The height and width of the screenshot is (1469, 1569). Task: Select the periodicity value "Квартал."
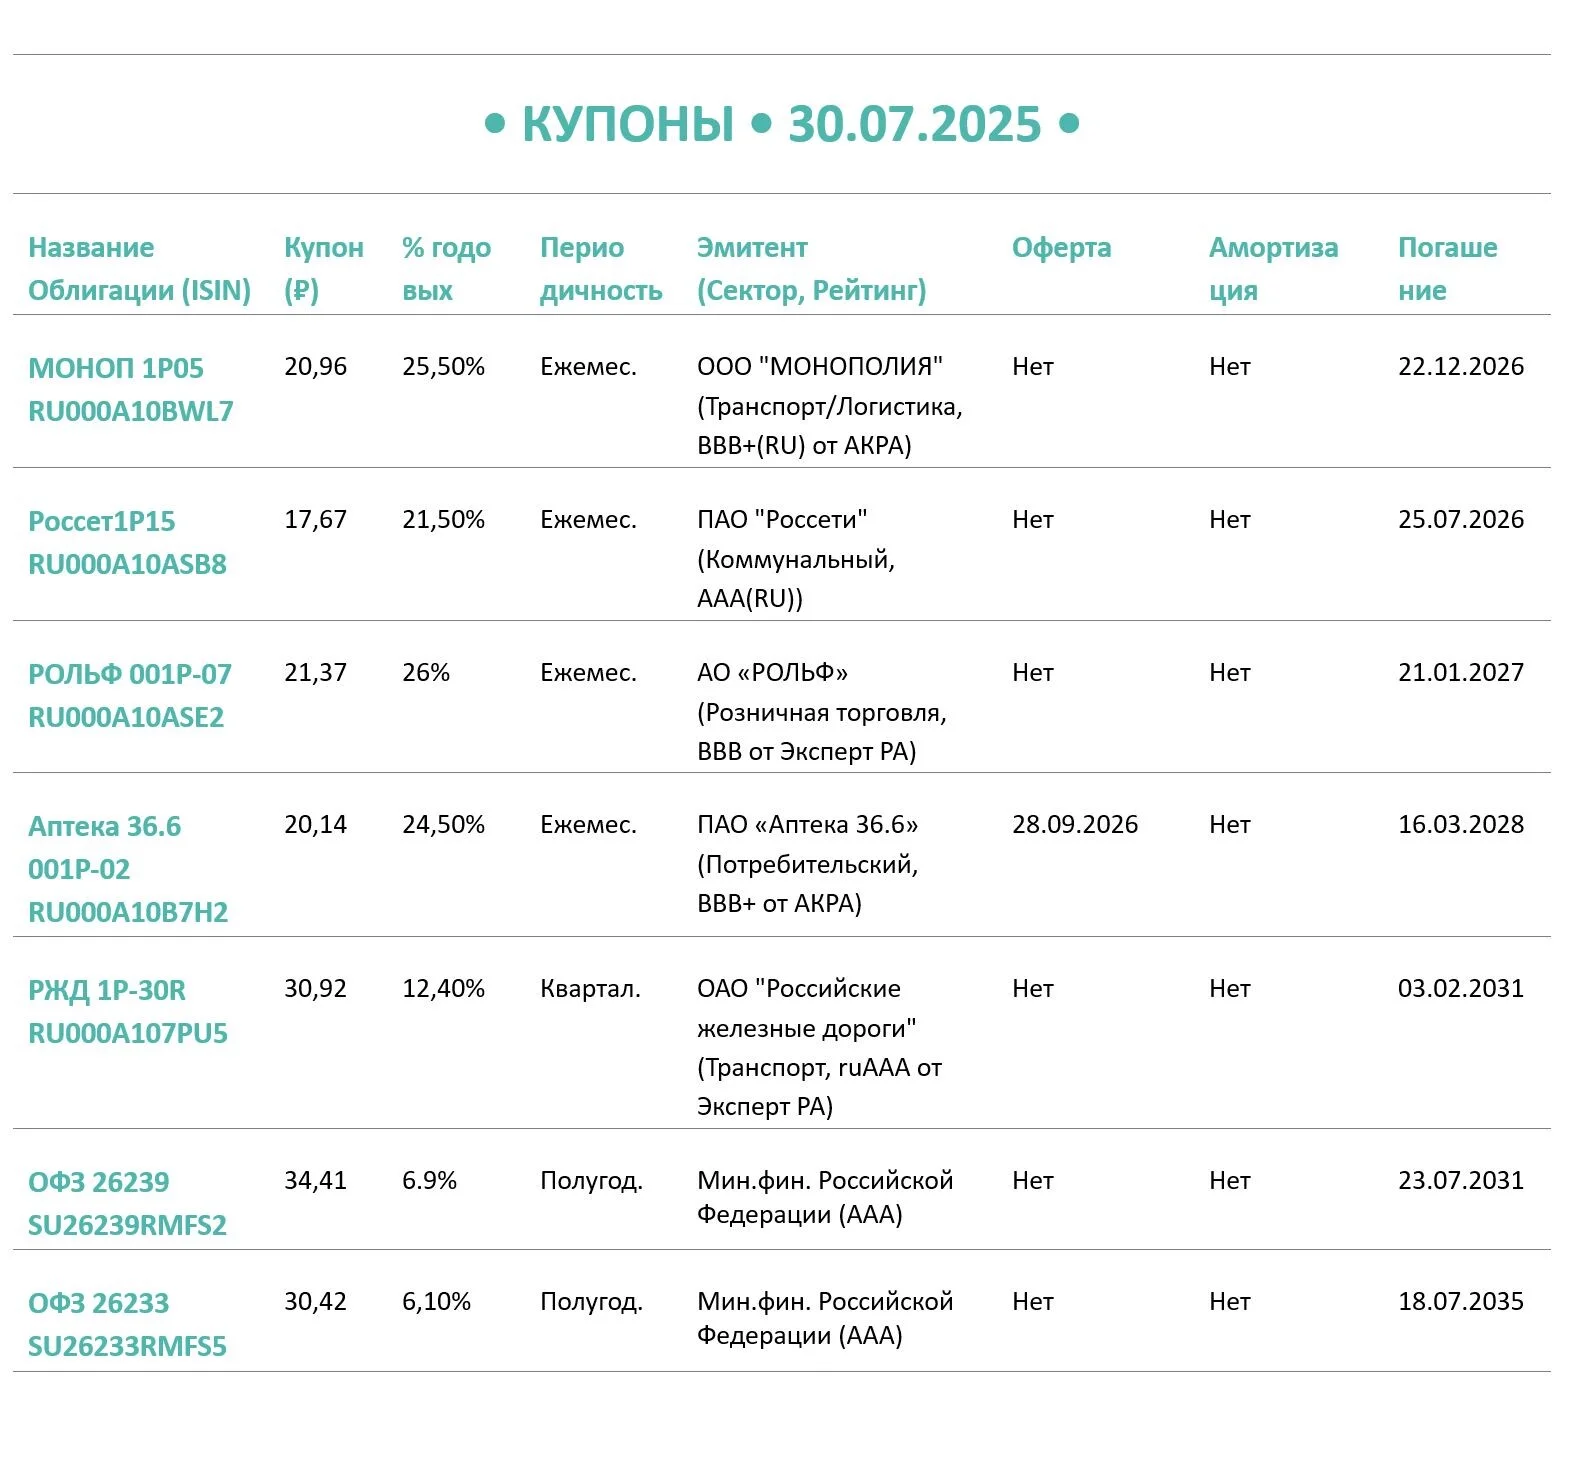point(590,989)
